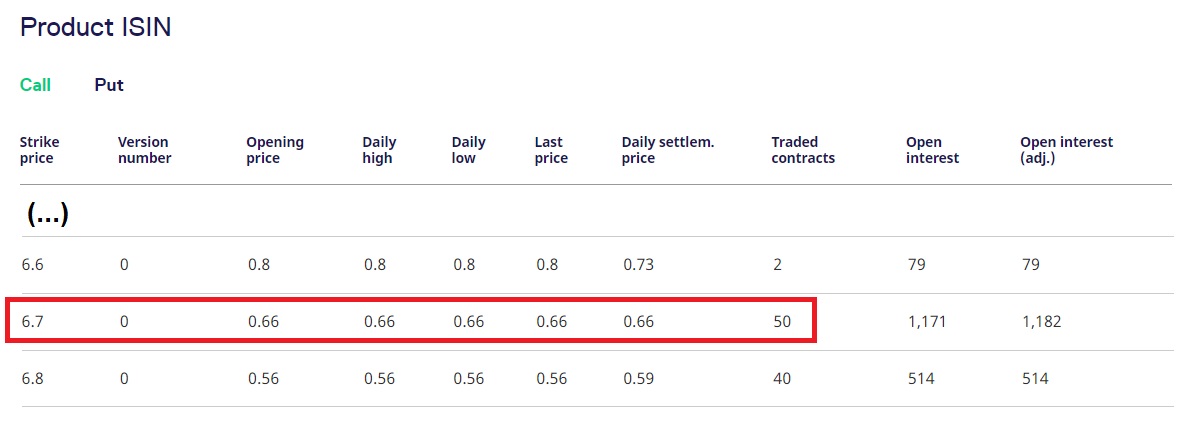Viewport: 1181px width, 422px height.
Task: Select the Last price column header
Action: click(x=551, y=150)
